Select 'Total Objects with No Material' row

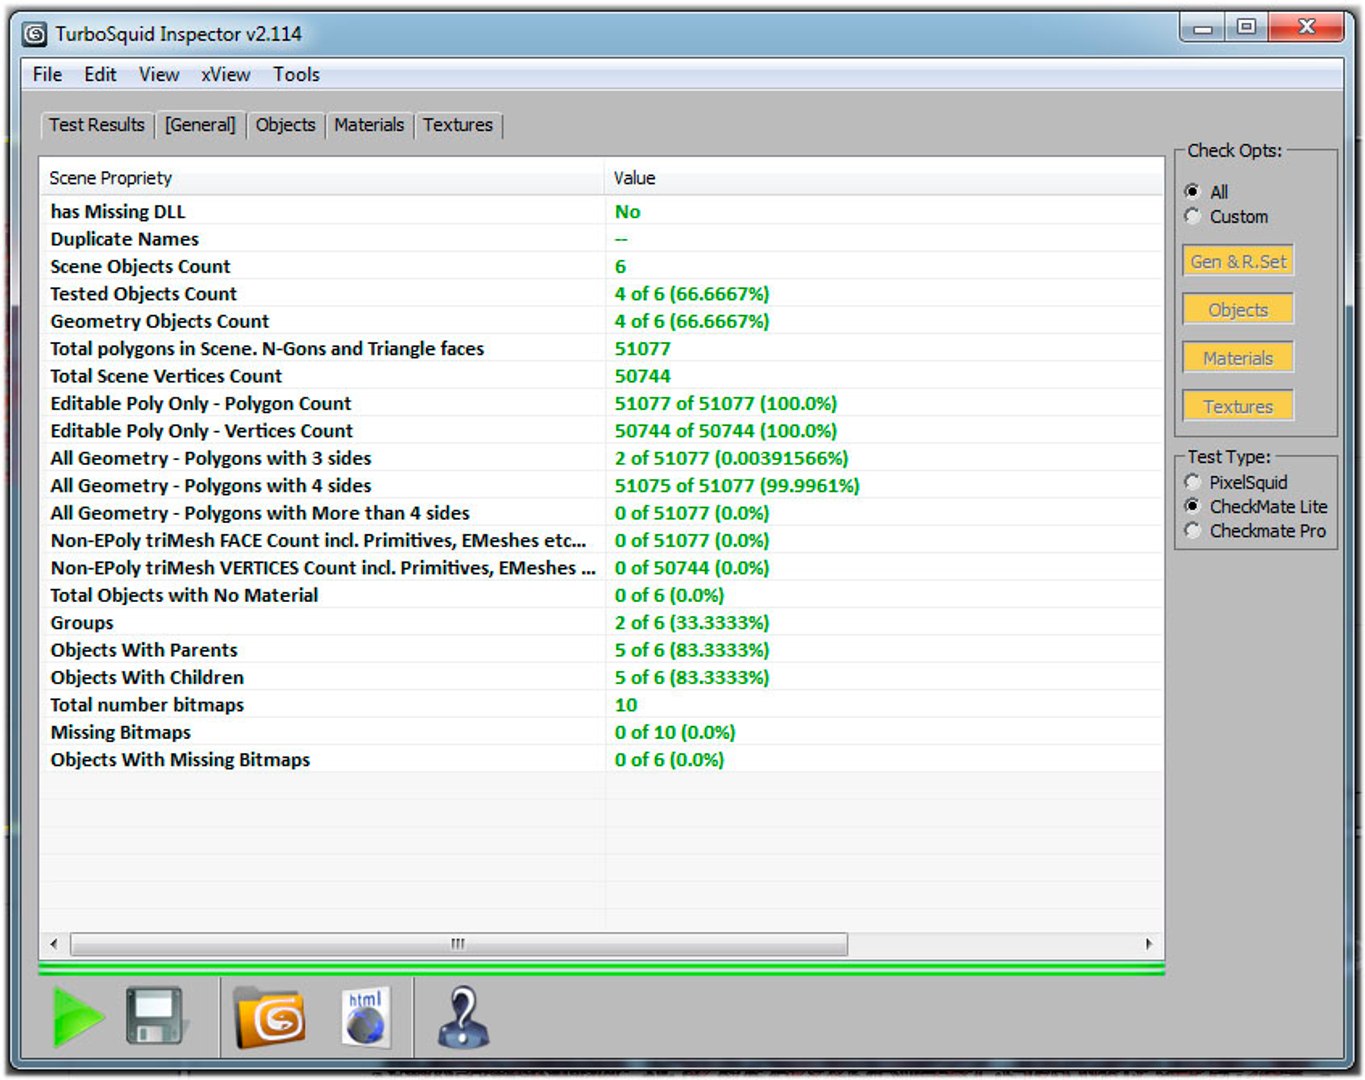tap(602, 595)
